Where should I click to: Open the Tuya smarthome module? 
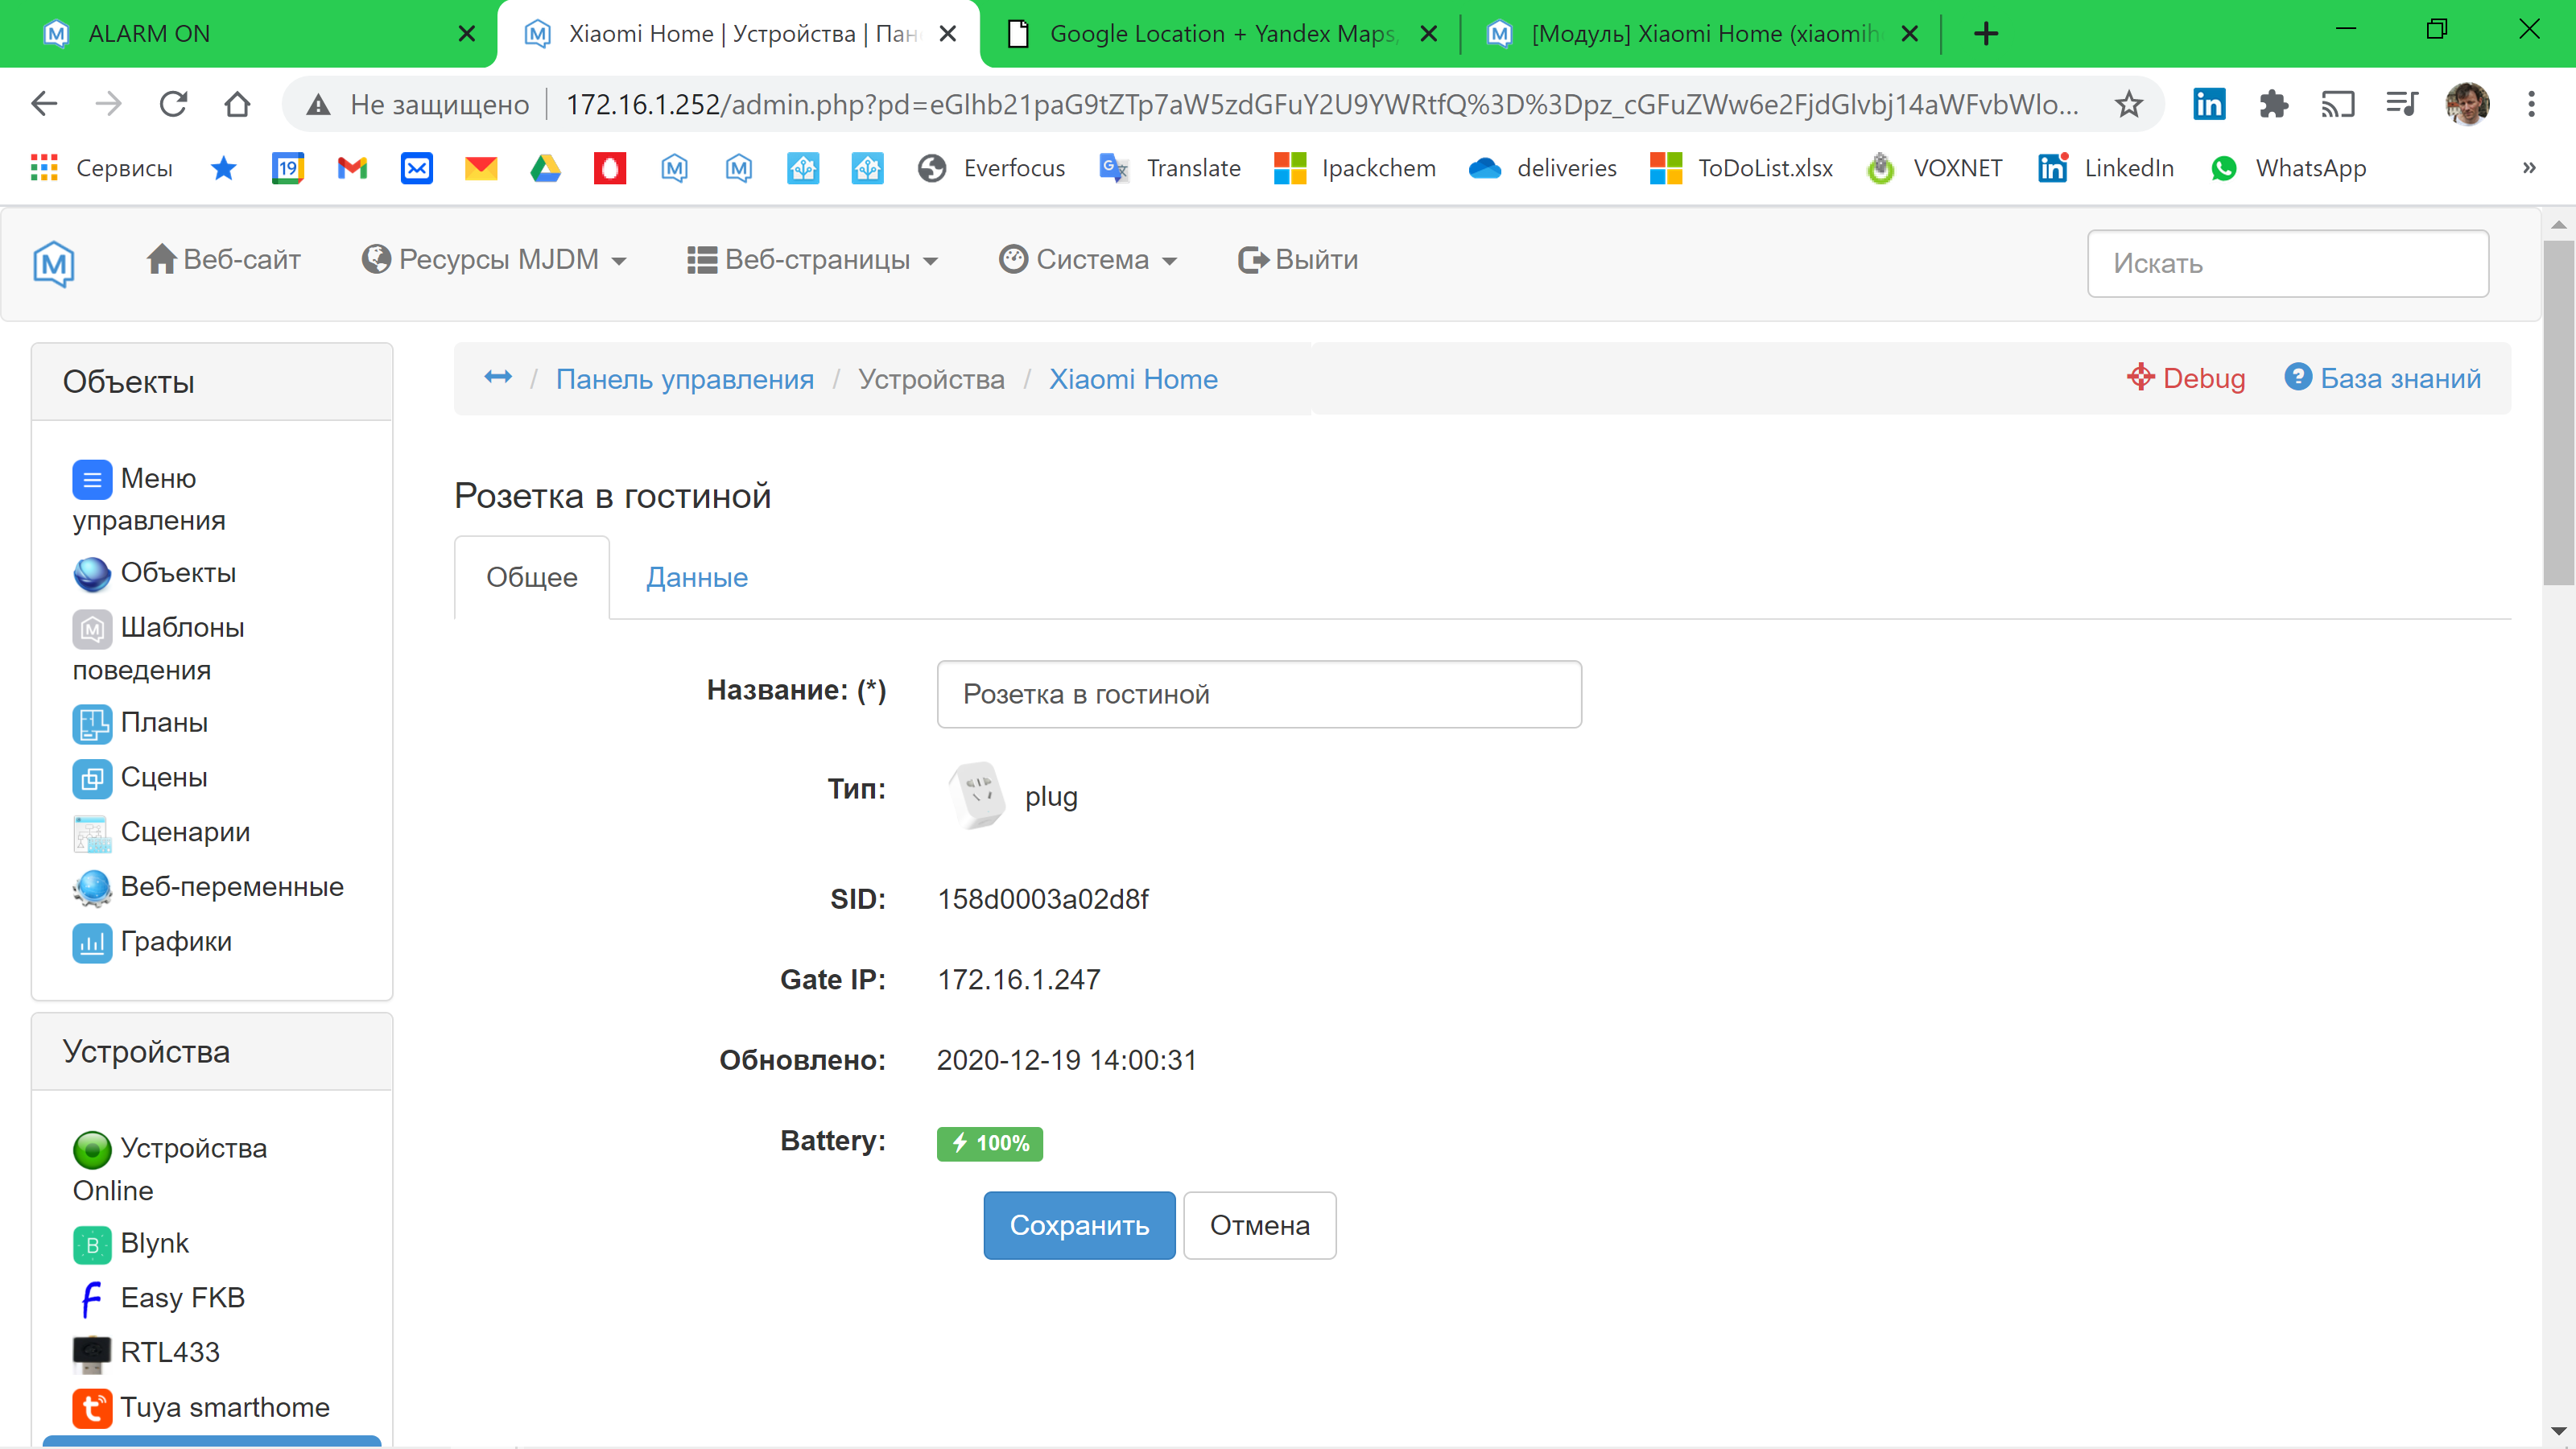[224, 1407]
